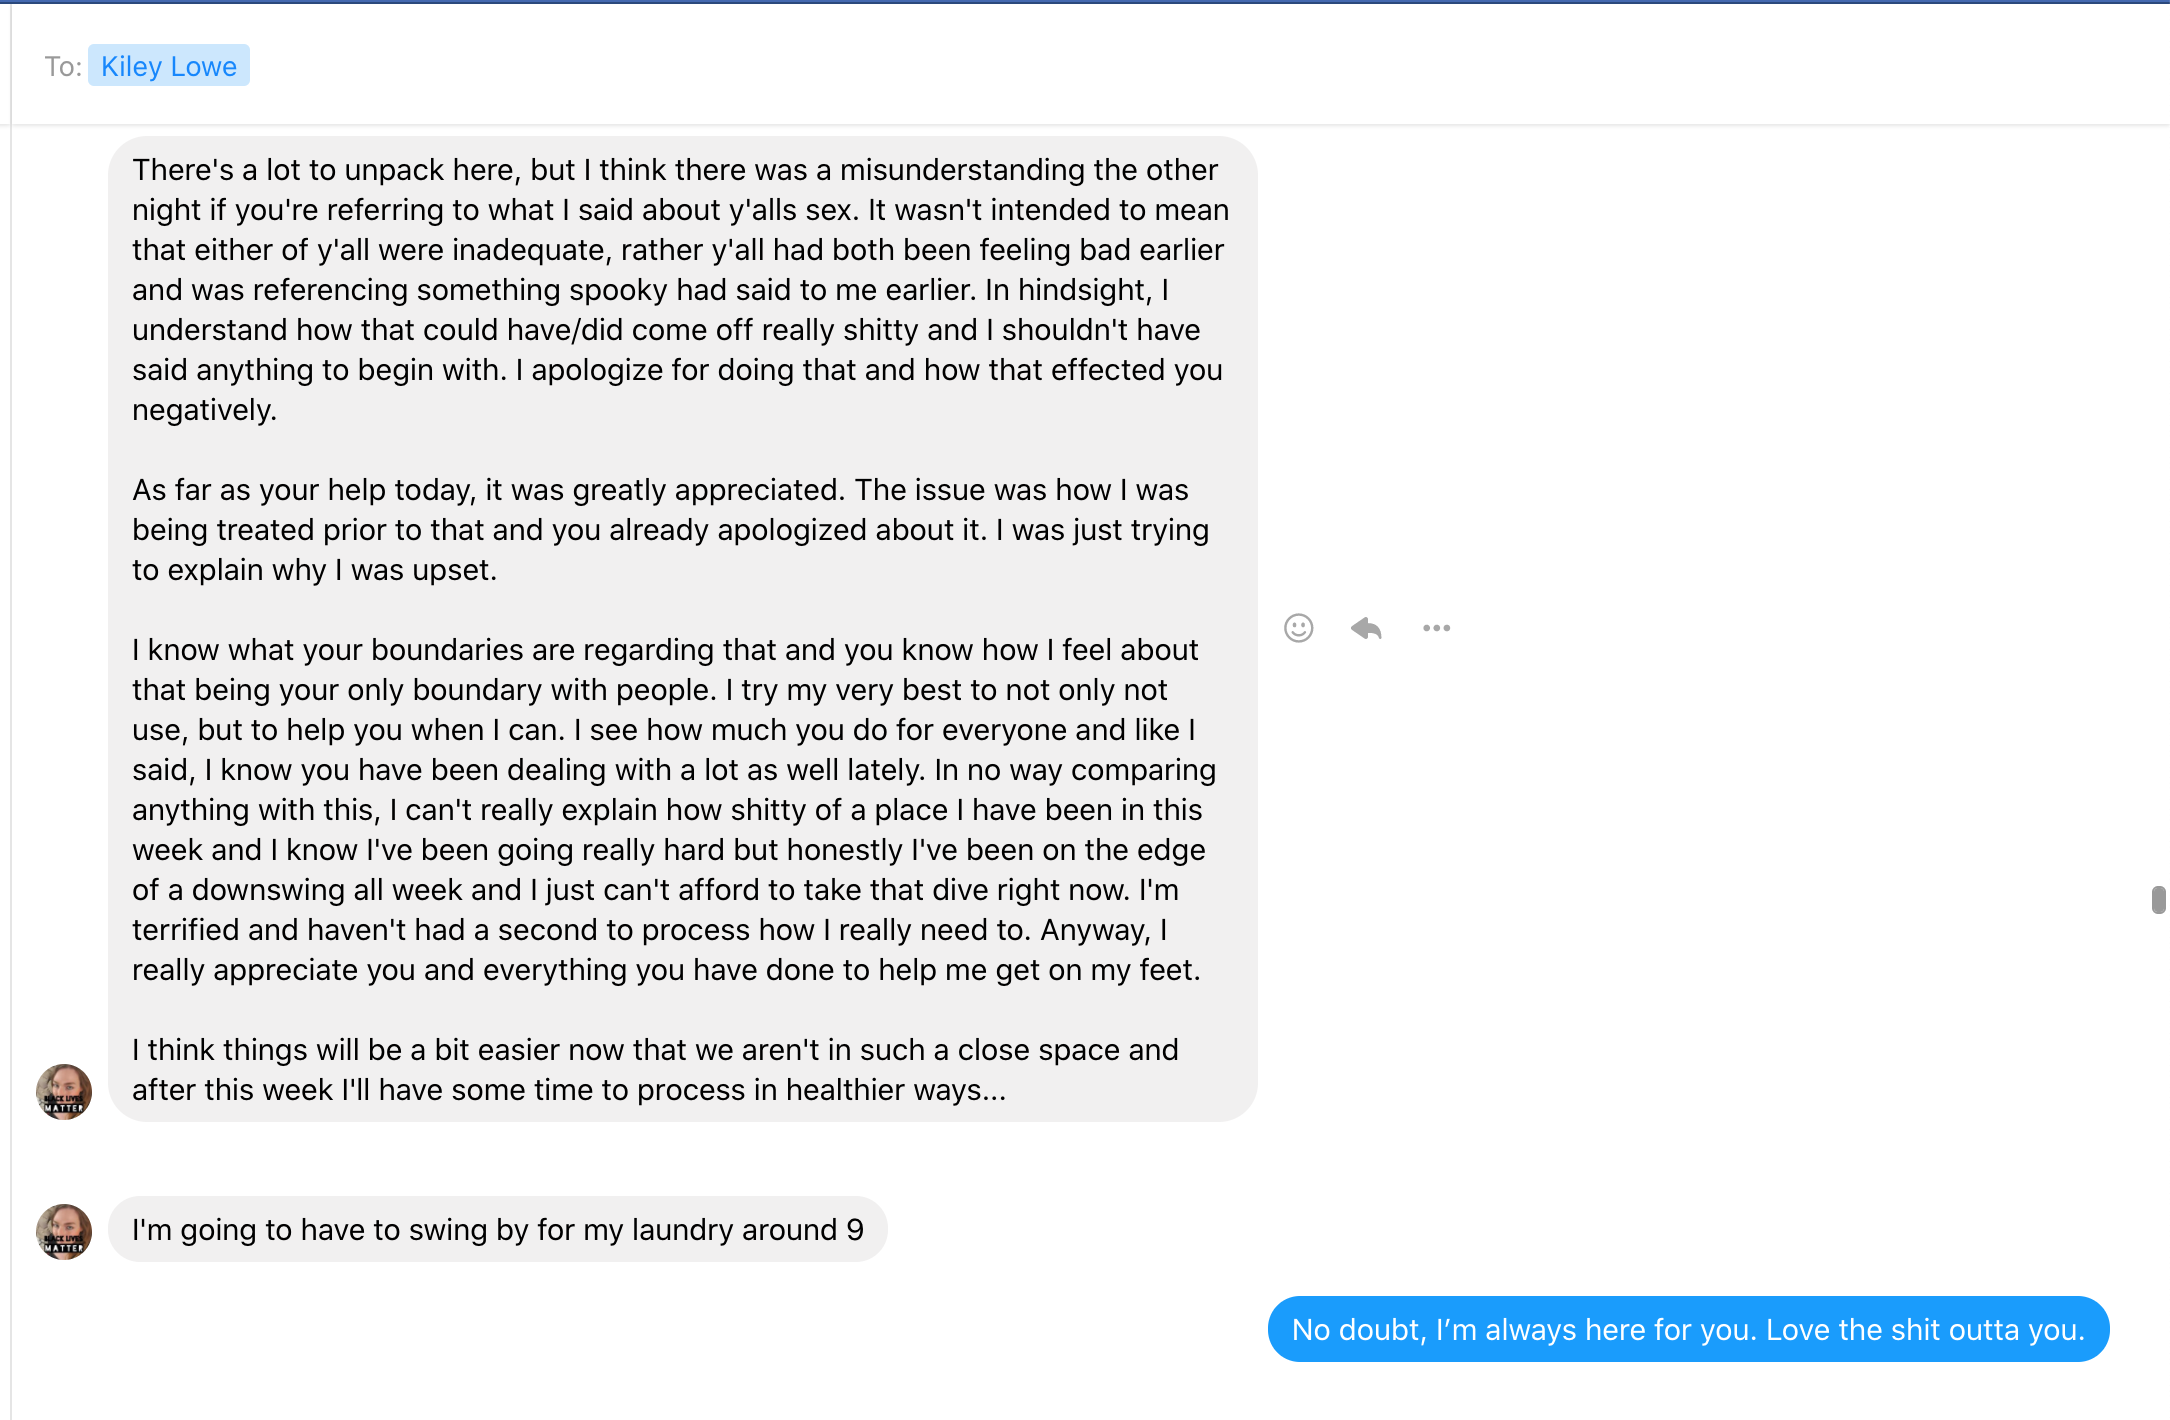Click the paragraph starting "I know what your boundaries"
The height and width of the screenshot is (1420, 2170).
pyautogui.click(x=670, y=810)
